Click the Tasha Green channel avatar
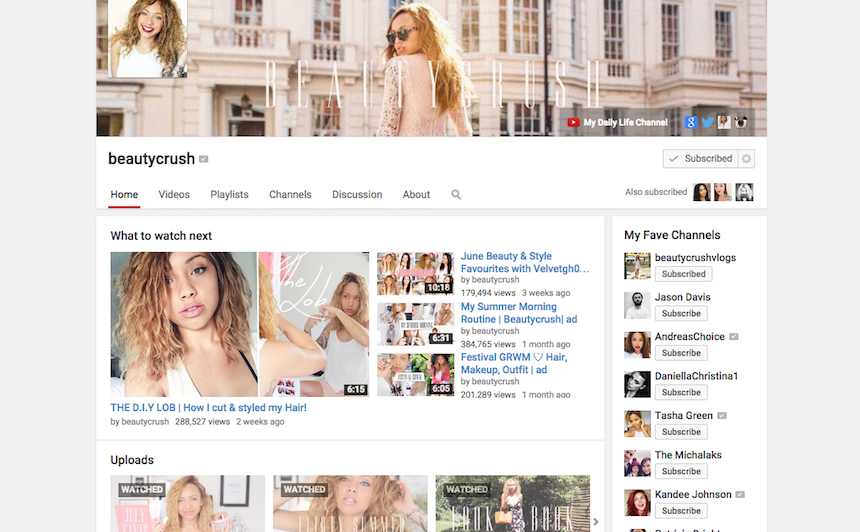The height and width of the screenshot is (532, 860). (637, 424)
